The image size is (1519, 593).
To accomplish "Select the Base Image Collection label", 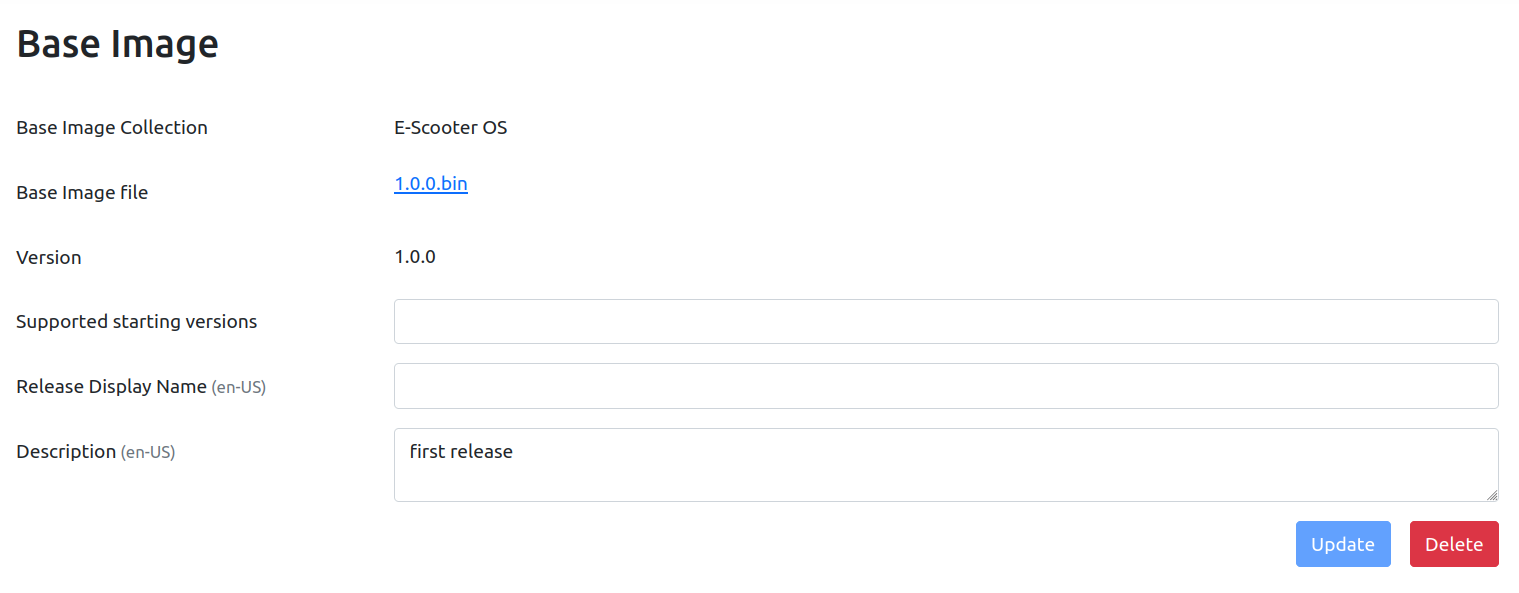I will tap(112, 128).
